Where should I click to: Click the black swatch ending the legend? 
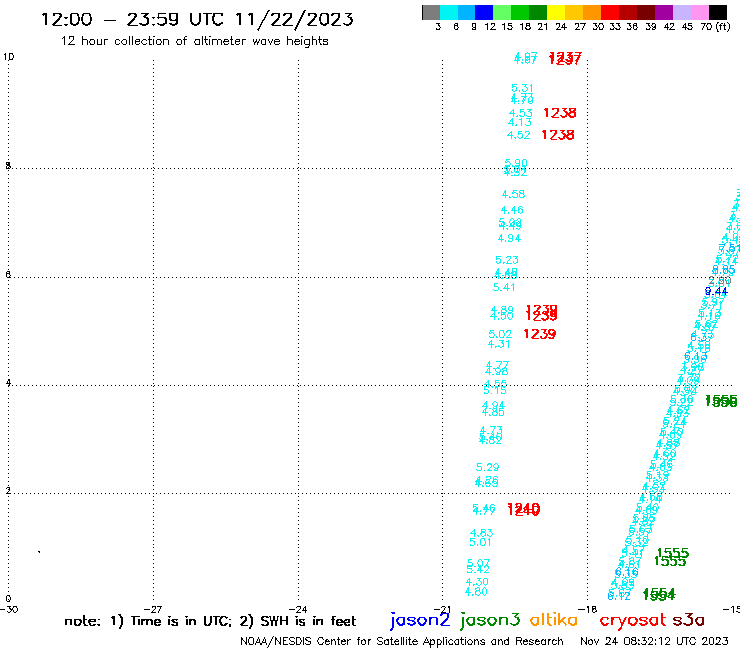pyautogui.click(x=717, y=12)
